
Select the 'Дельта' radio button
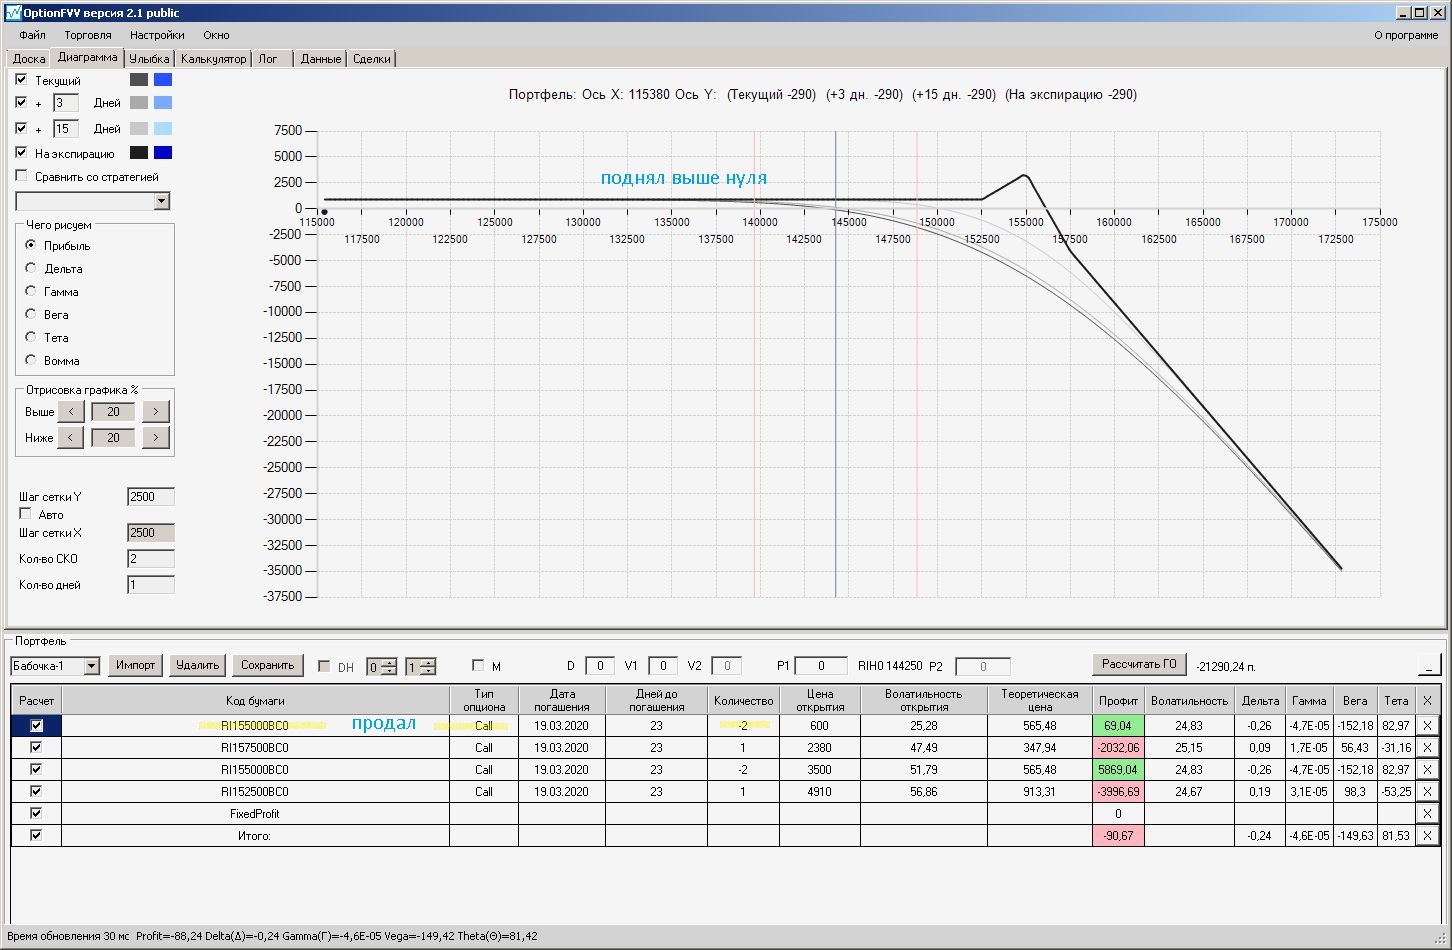[31, 268]
